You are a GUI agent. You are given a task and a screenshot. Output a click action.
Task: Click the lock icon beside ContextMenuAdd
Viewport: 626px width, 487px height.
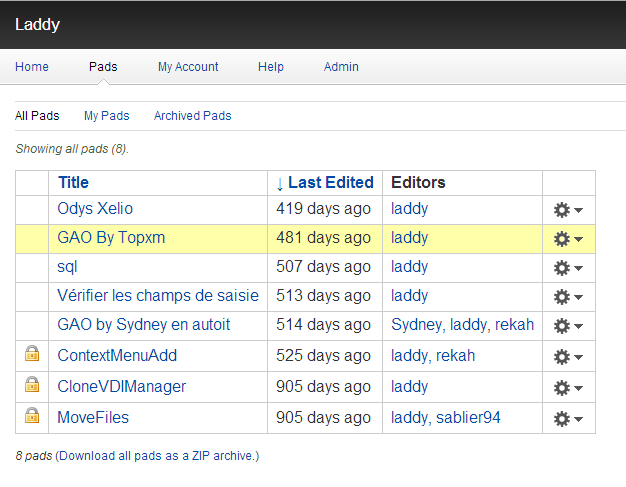point(32,353)
